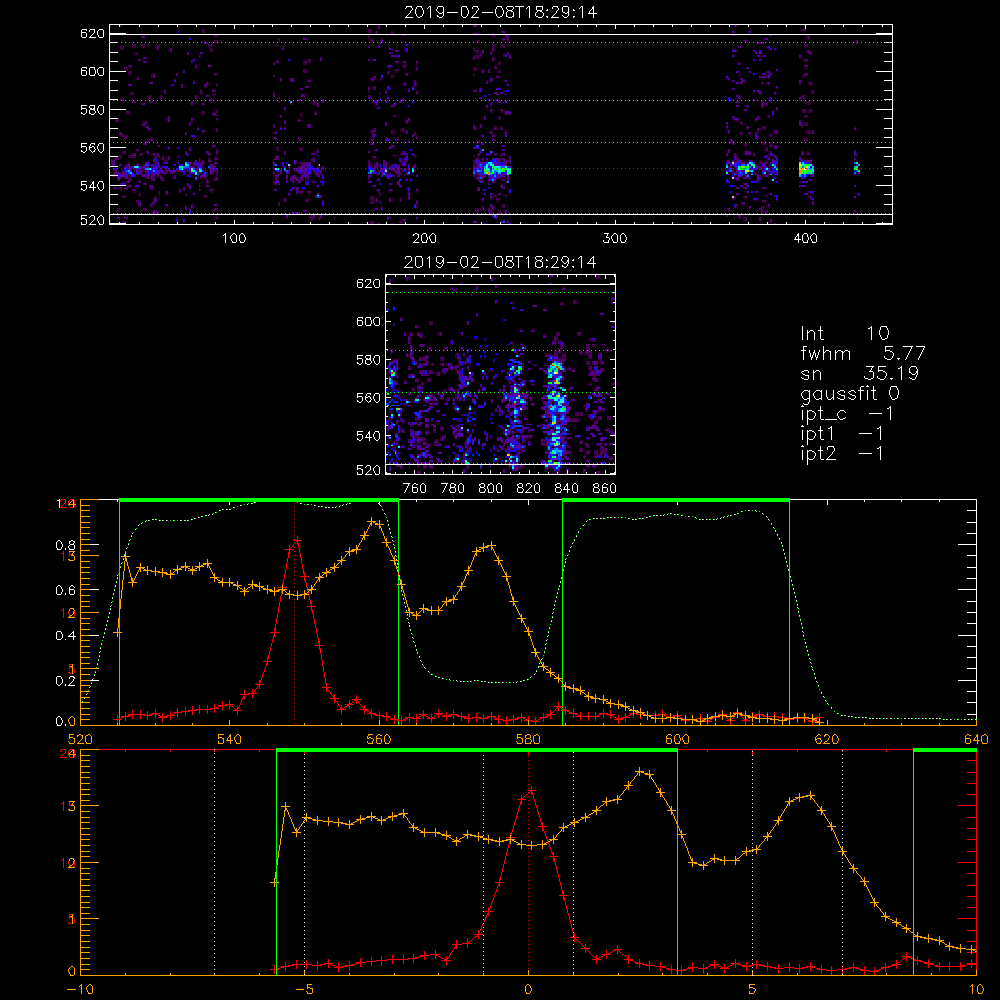Click x-axis label "580" of the profile plot

click(x=528, y=739)
